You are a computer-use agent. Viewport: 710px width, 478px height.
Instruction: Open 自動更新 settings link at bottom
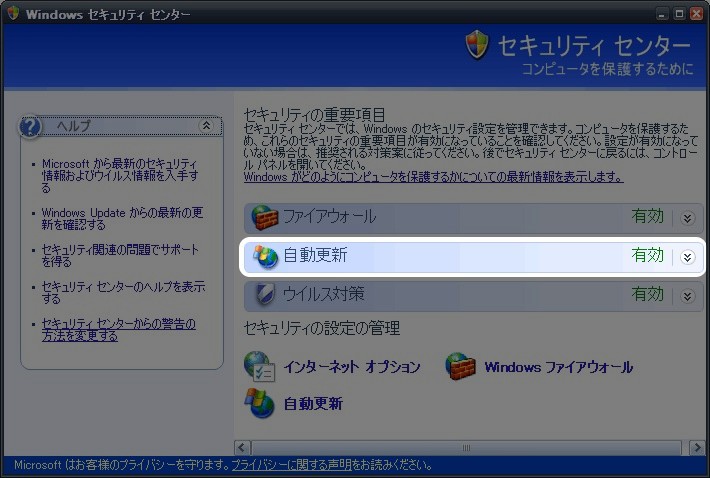point(313,404)
